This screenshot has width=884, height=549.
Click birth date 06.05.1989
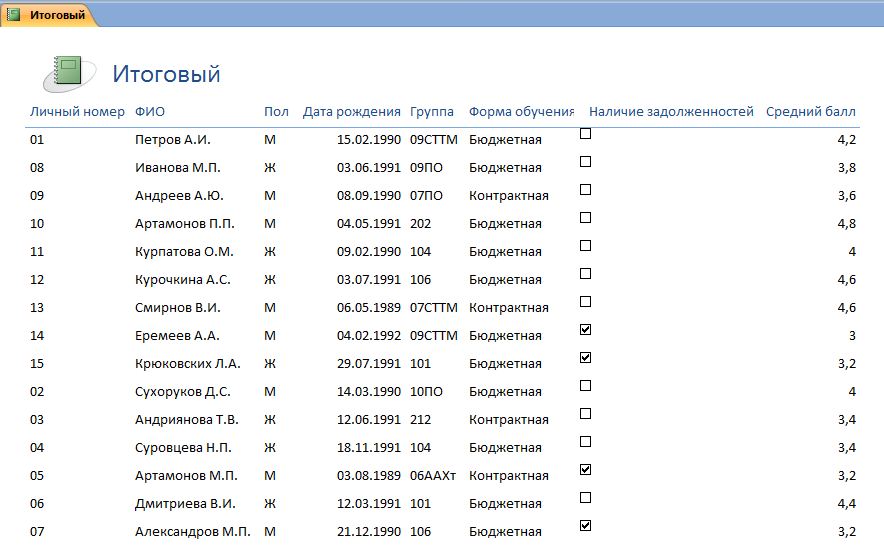click(369, 308)
